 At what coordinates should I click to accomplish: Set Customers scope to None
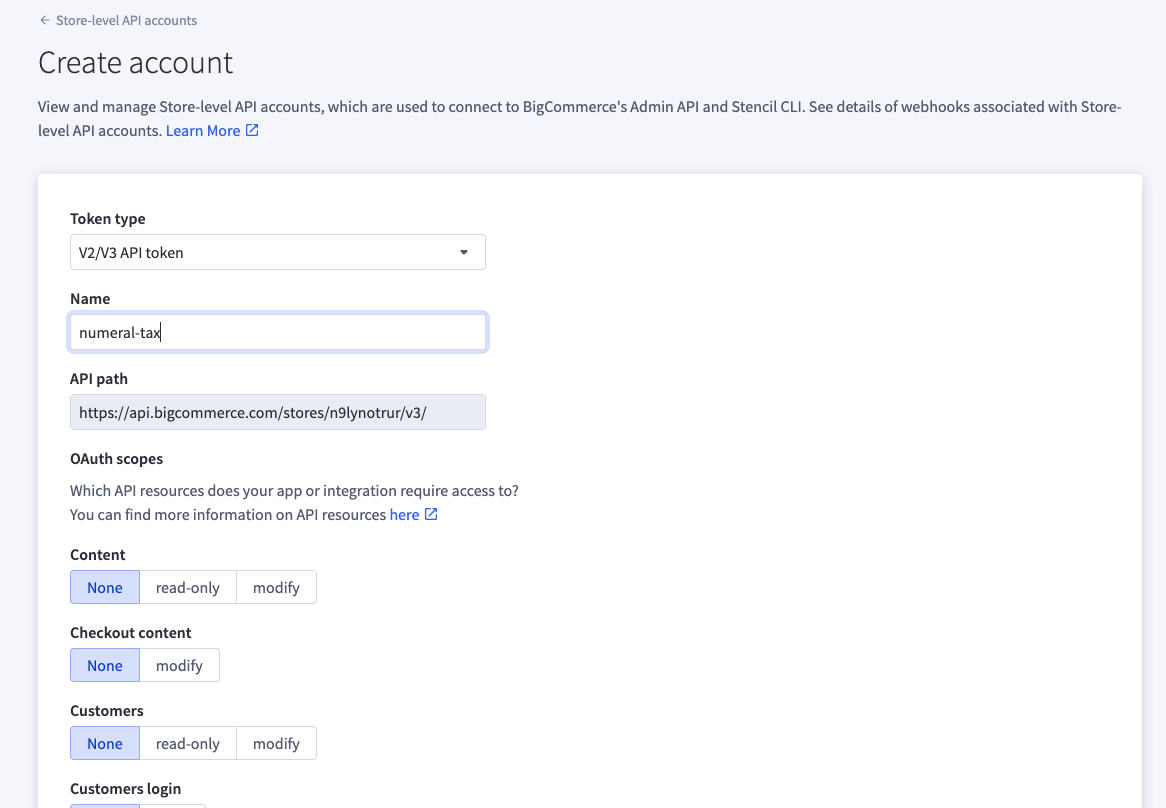click(x=105, y=743)
